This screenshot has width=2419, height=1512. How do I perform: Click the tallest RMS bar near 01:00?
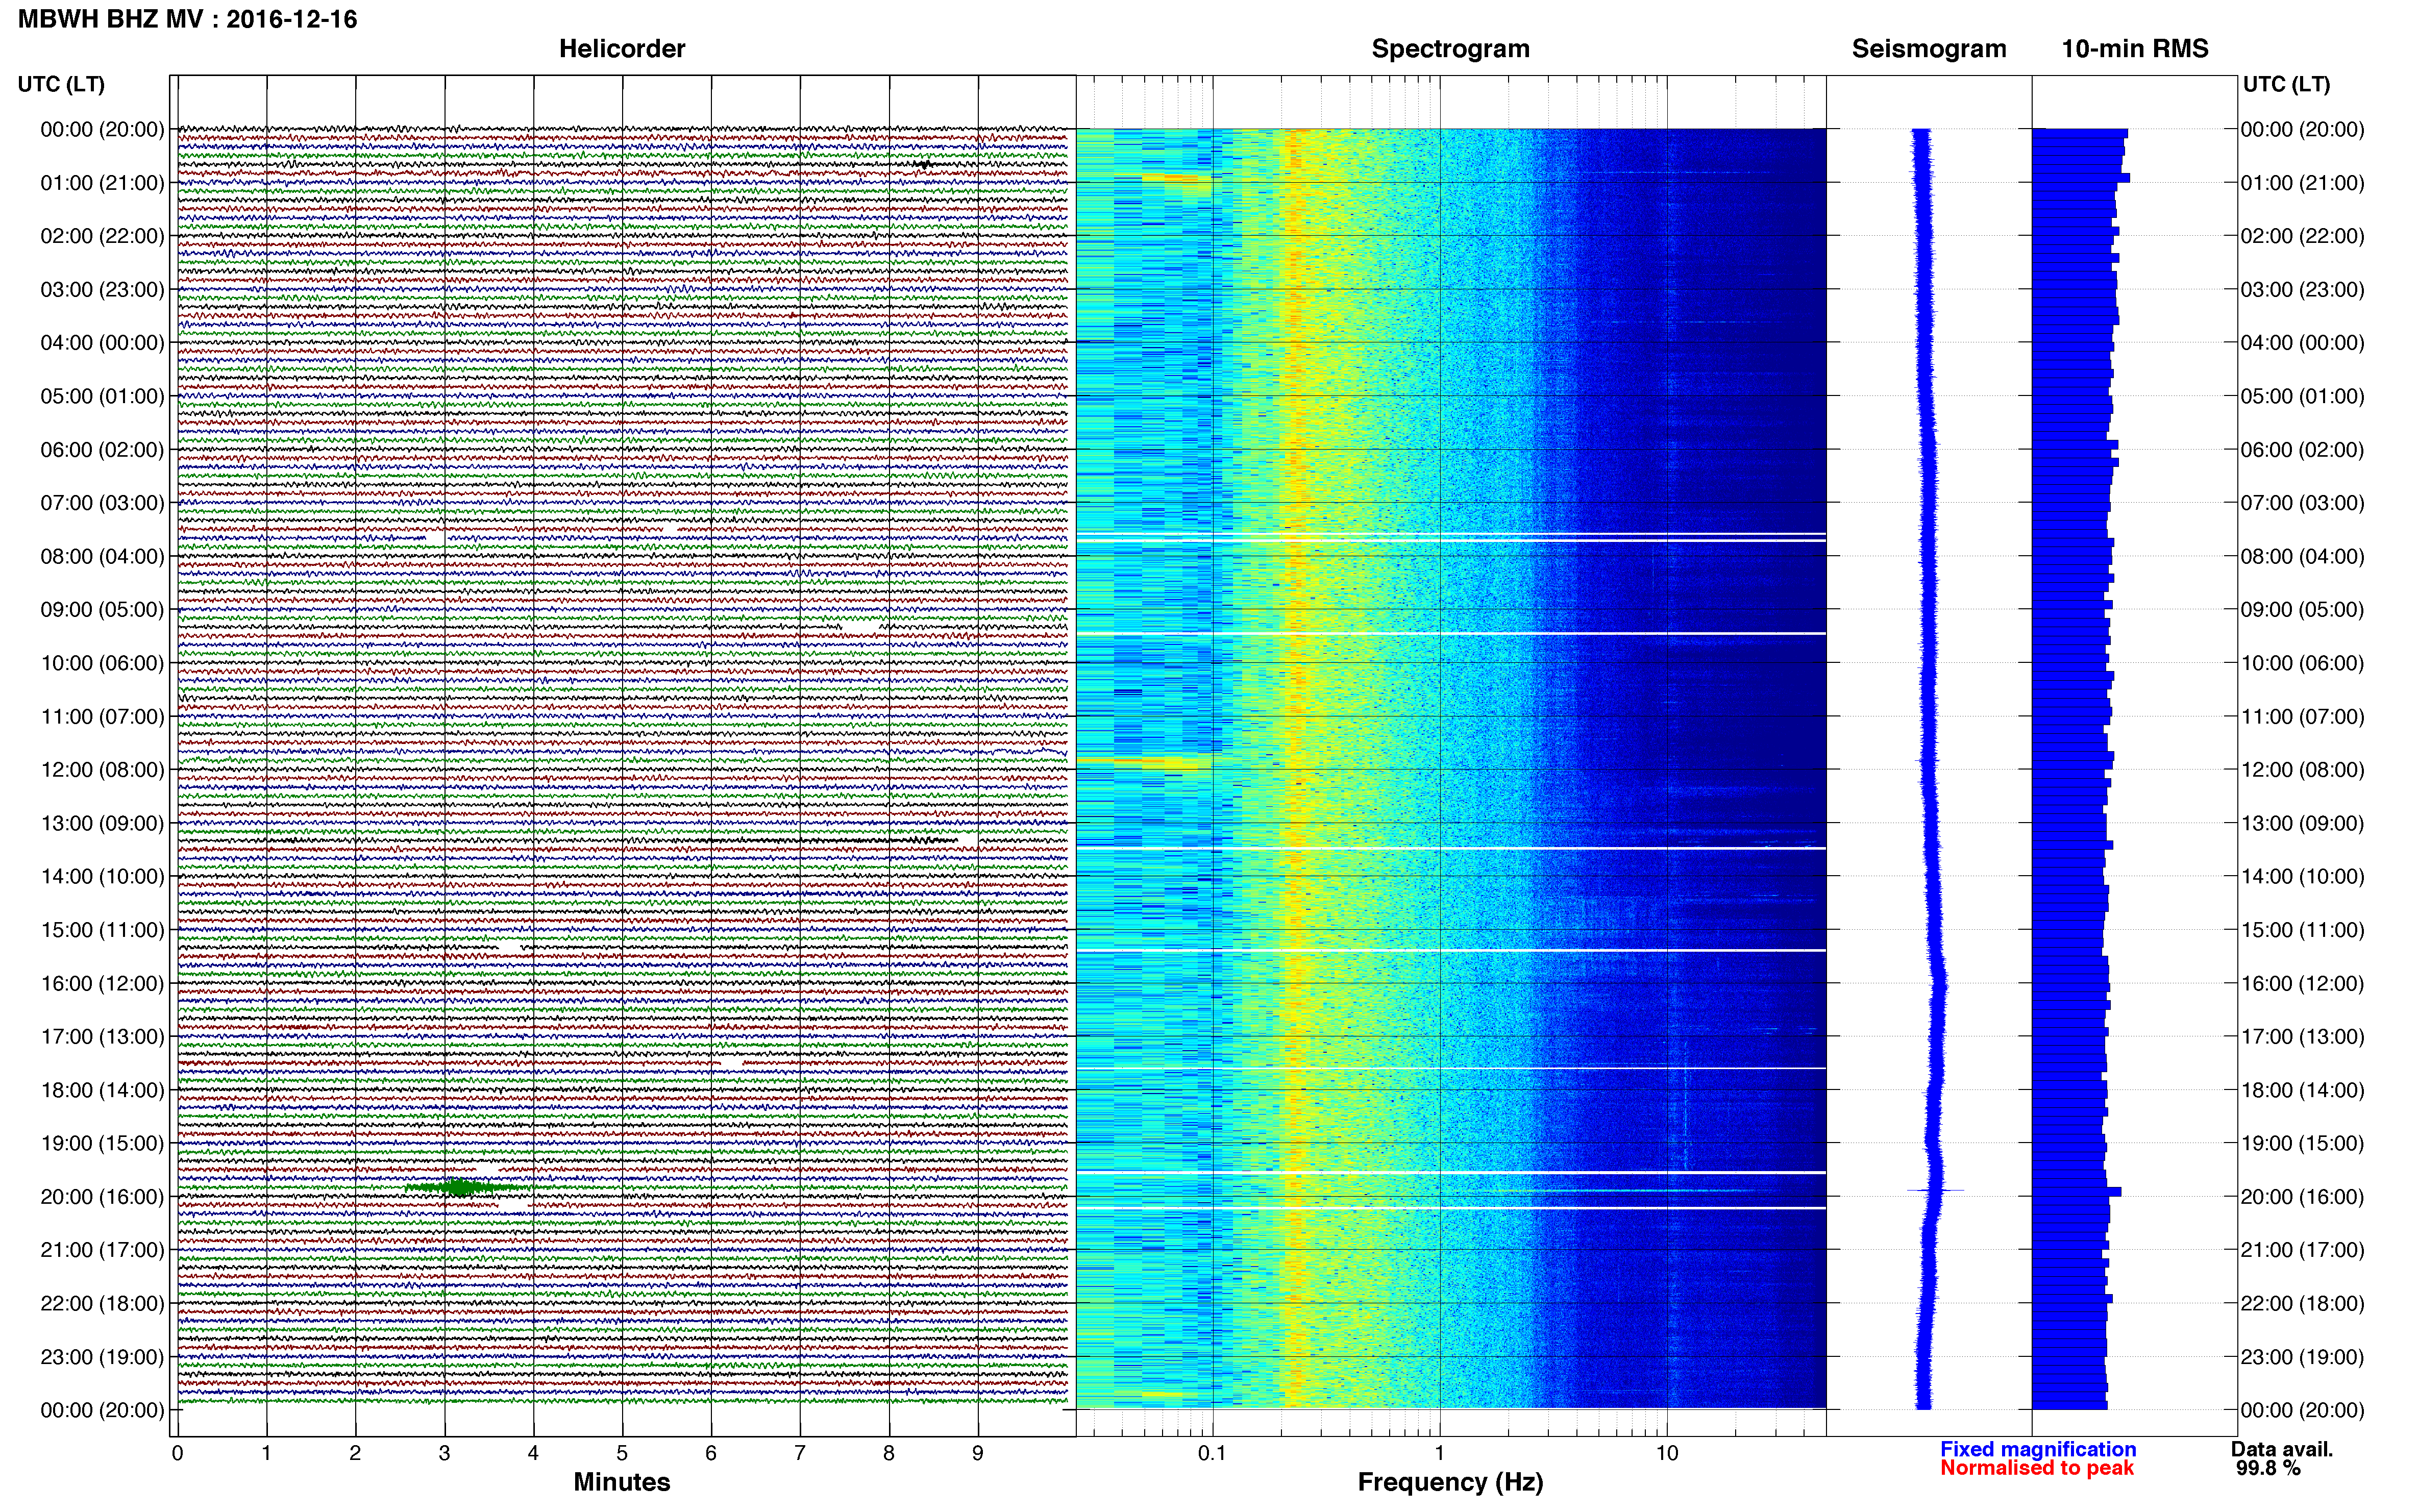click(x=2081, y=178)
